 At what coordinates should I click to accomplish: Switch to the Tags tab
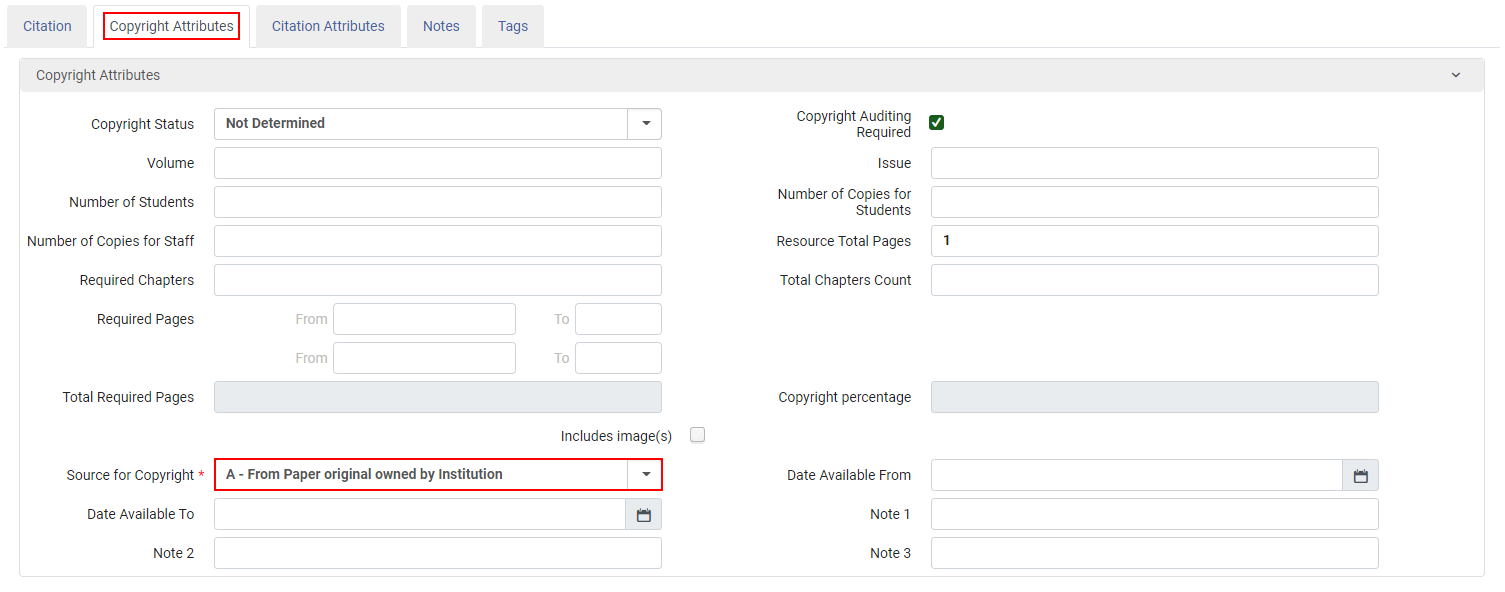point(513,26)
